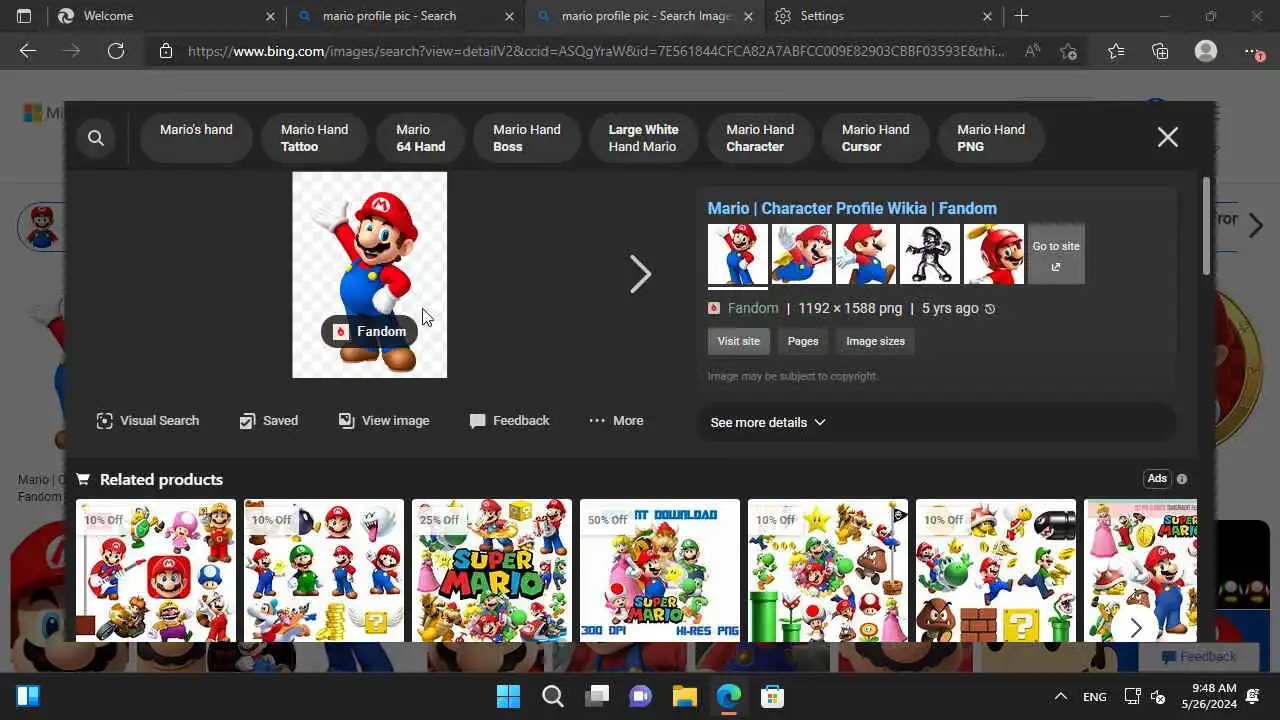The height and width of the screenshot is (720, 1280).
Task: Show hidden system tray icons
Action: click(x=1060, y=696)
